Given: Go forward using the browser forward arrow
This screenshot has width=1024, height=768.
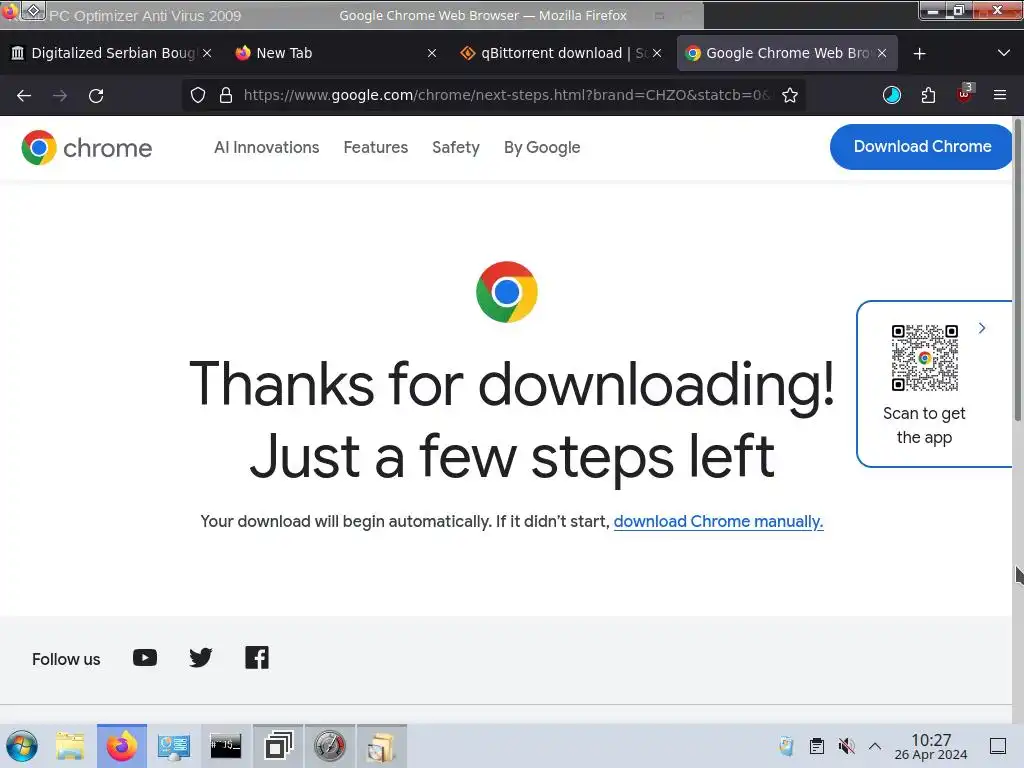Looking at the screenshot, I should tap(59, 95).
